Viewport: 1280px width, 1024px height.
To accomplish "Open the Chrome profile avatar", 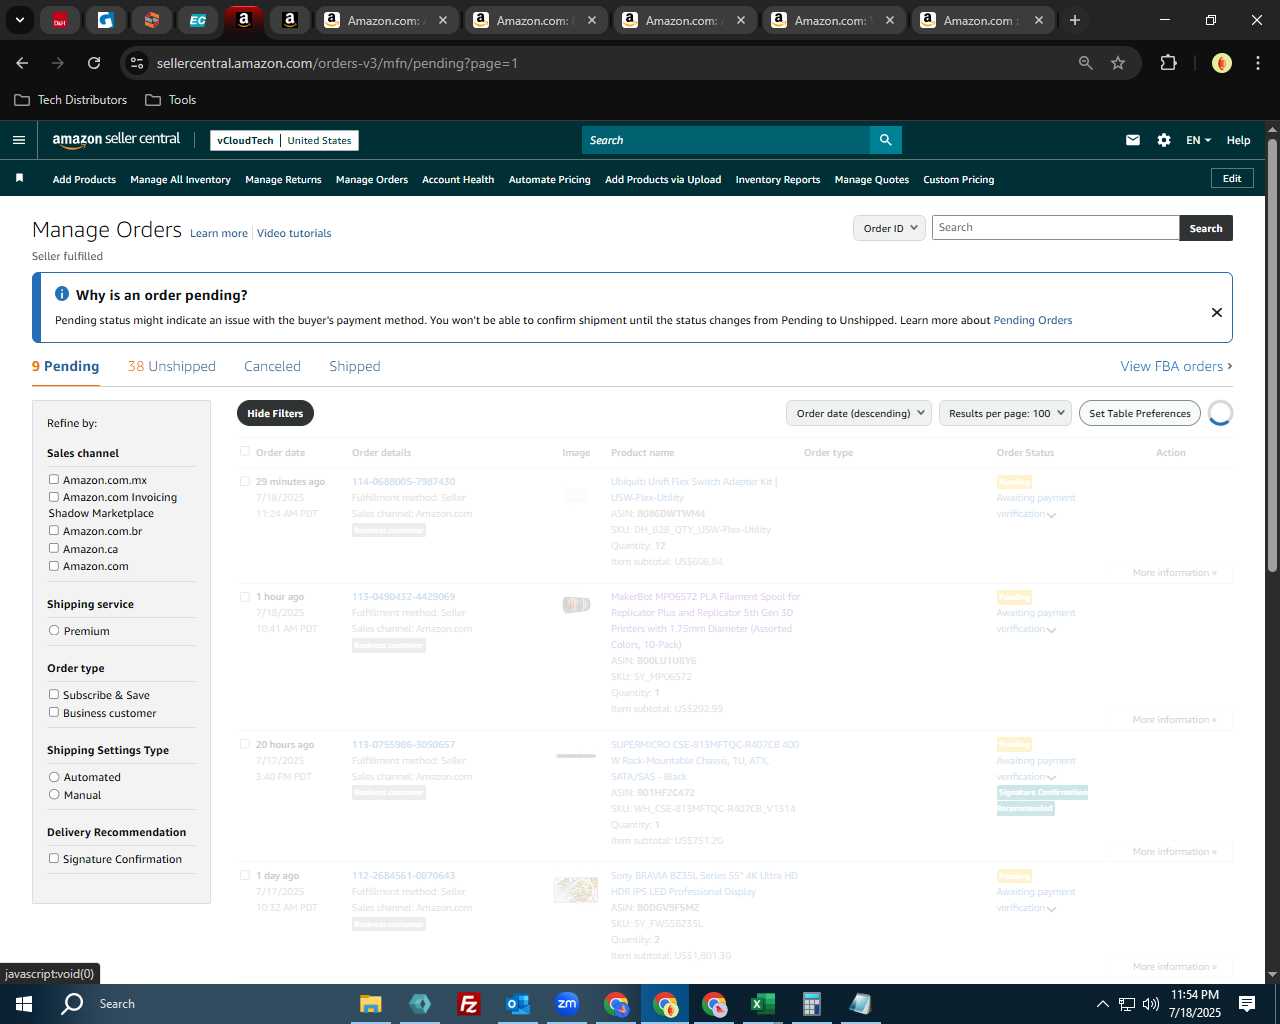I will (x=1221, y=63).
